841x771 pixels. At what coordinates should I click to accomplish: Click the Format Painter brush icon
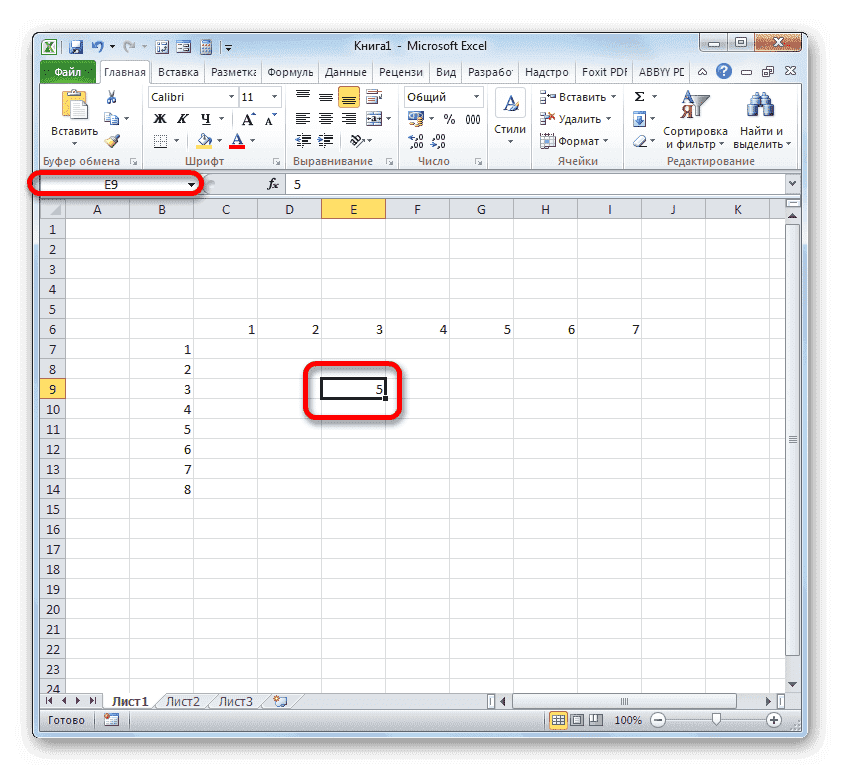click(113, 141)
